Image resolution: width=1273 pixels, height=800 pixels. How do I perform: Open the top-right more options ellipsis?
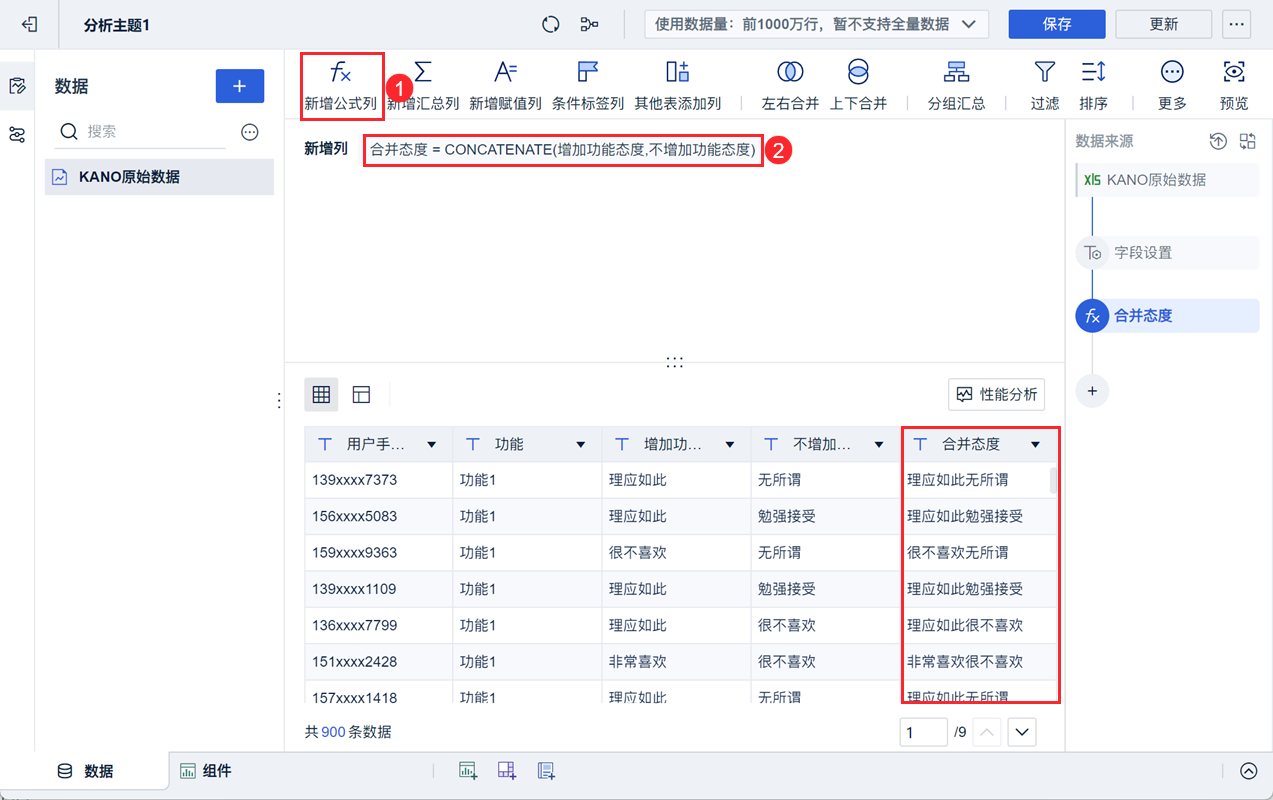1237,24
